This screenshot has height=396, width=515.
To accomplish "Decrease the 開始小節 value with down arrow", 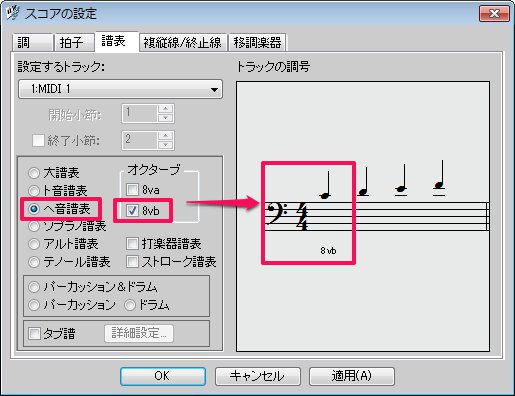I will (x=165, y=118).
